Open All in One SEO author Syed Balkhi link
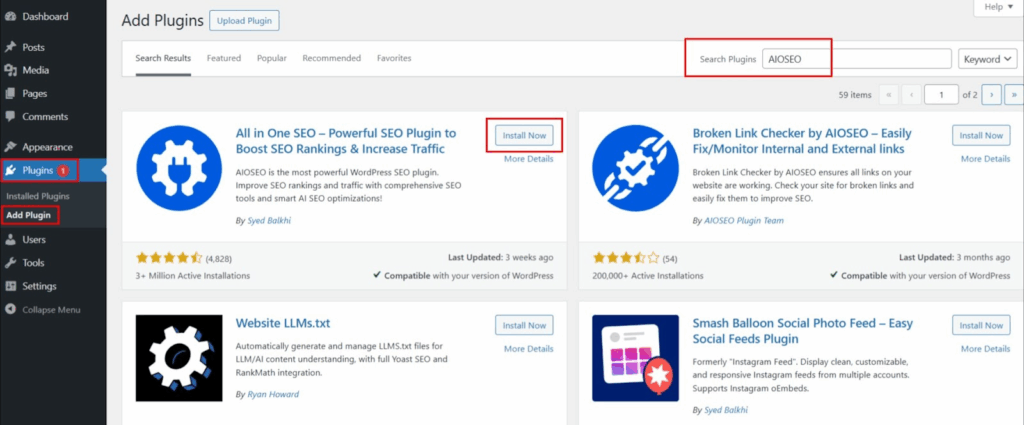This screenshot has height=425, width=1024. pos(269,221)
